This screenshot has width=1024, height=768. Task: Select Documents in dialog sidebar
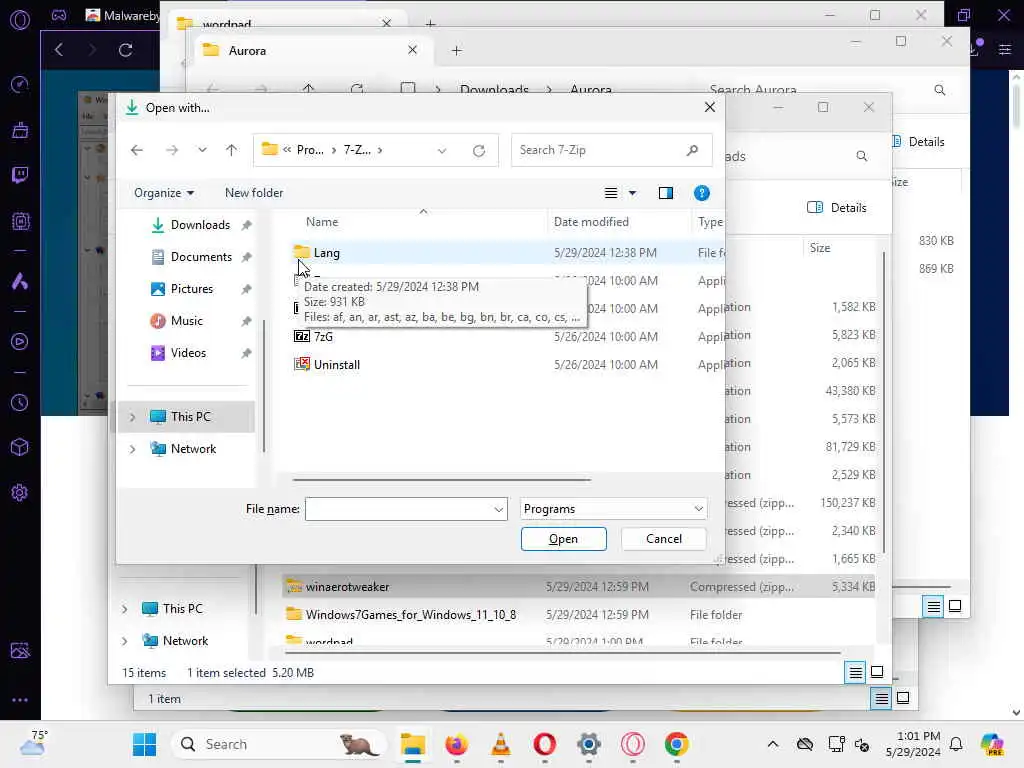tap(201, 257)
